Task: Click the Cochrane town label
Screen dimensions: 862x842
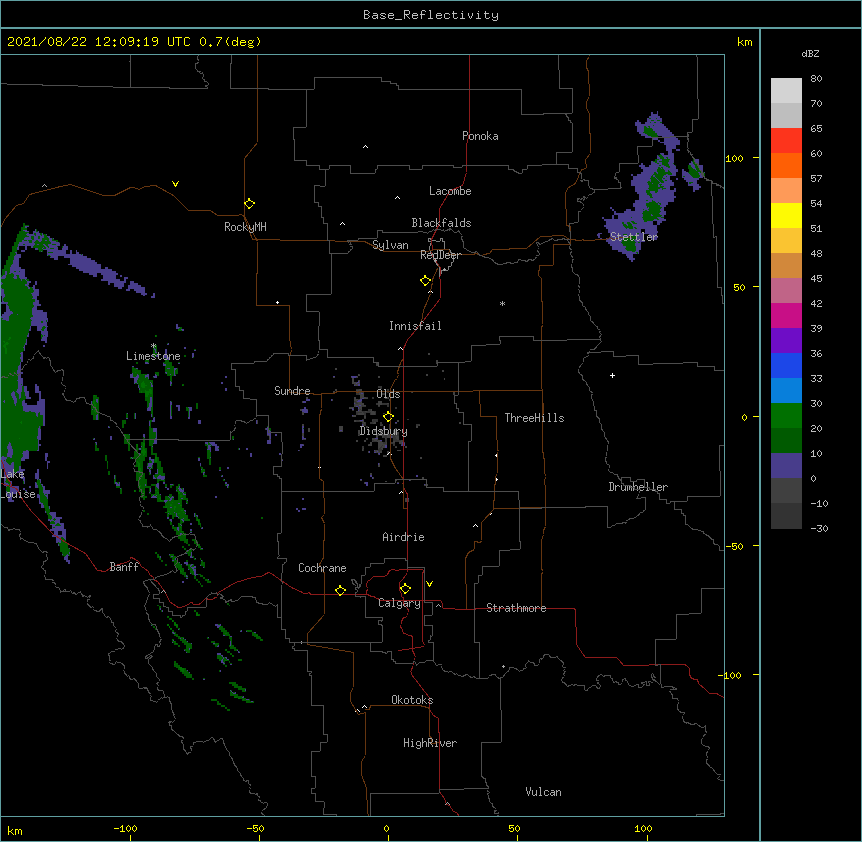Action: coord(322,568)
